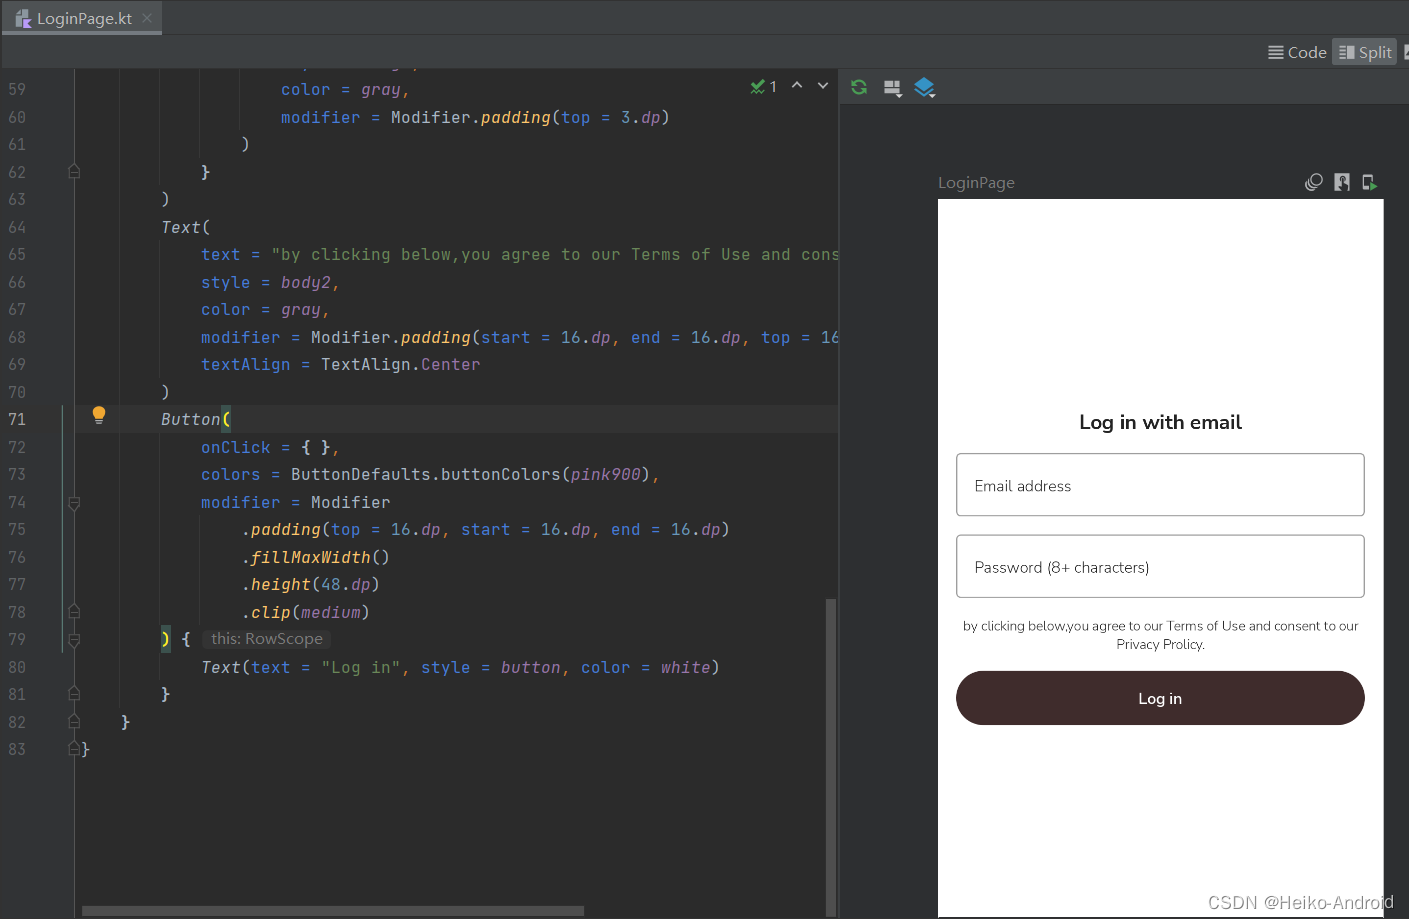Click the fillMaxWidth() call on line 76

[x=315, y=557]
